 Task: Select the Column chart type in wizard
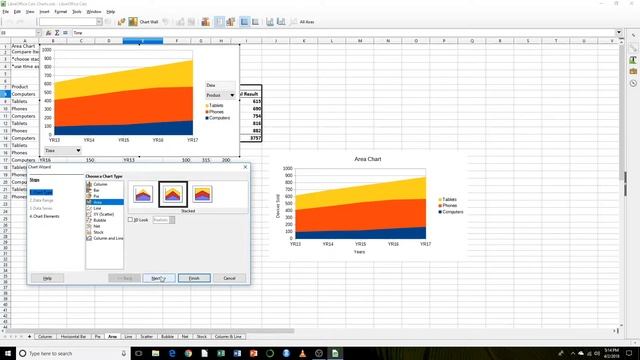[104, 184]
